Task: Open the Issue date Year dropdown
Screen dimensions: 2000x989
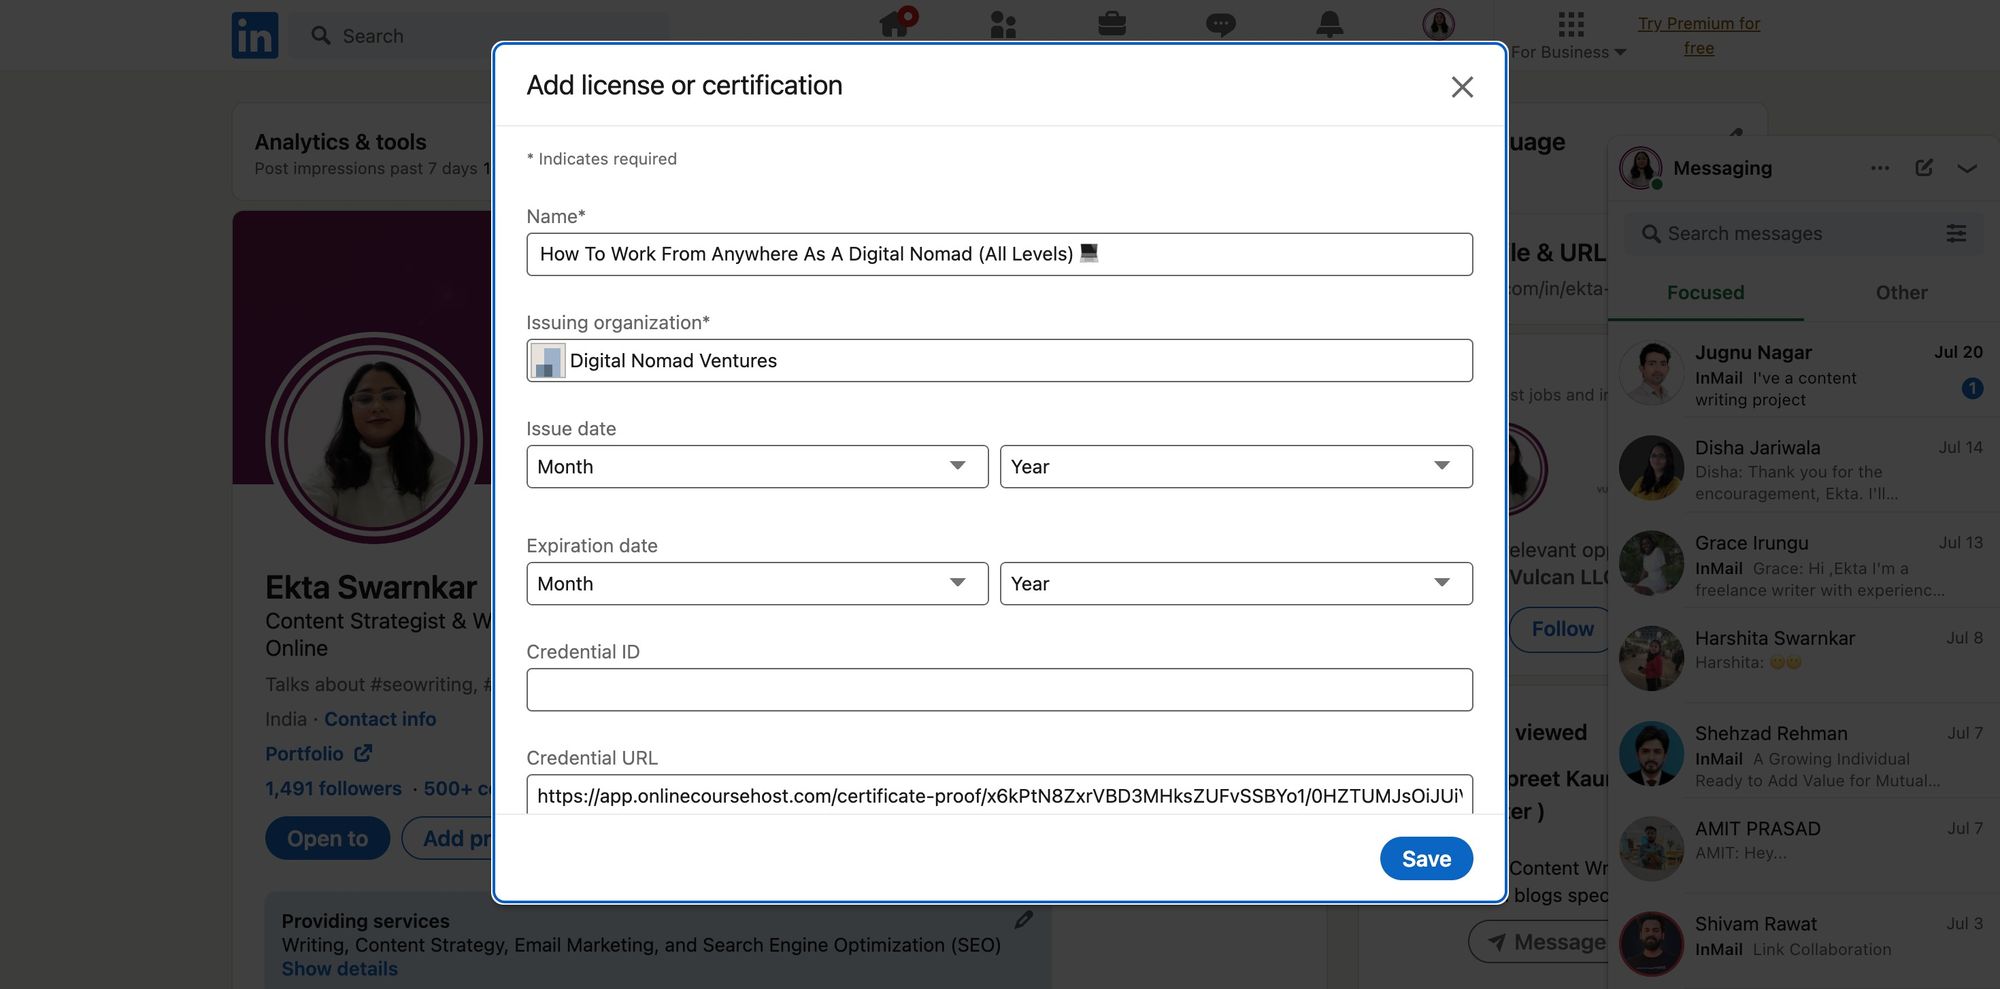Action: point(1236,467)
